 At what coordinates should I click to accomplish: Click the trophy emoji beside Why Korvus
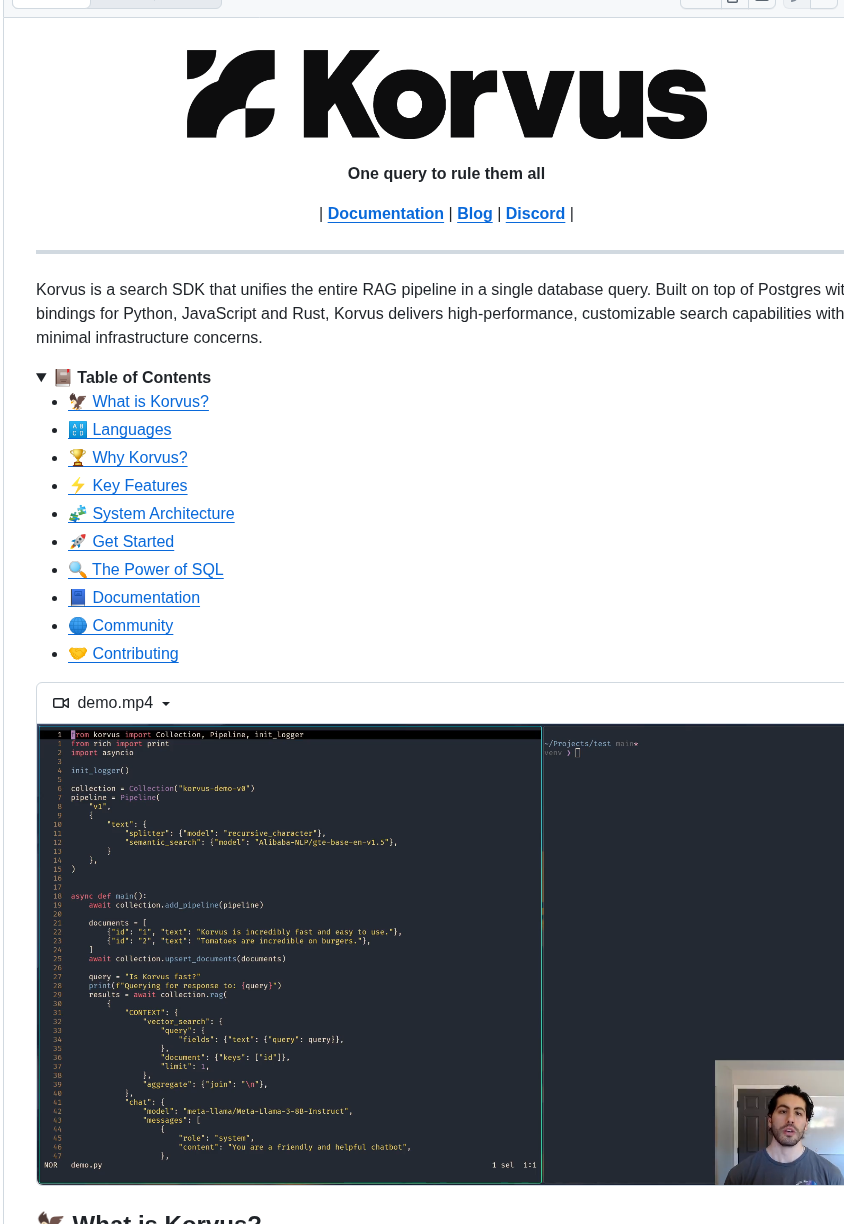click(x=78, y=457)
